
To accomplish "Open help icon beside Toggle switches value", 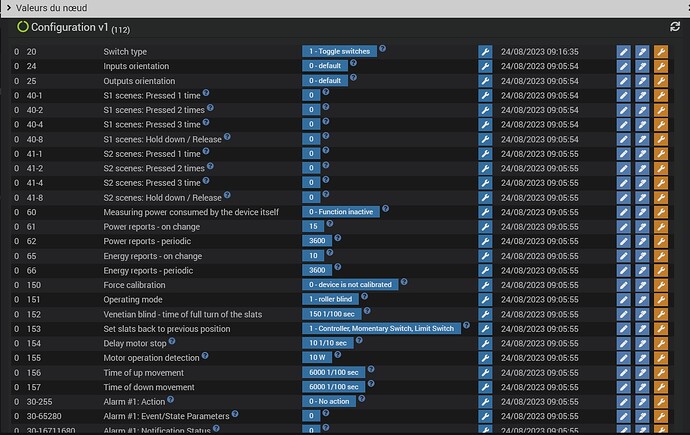I will (x=382, y=48).
